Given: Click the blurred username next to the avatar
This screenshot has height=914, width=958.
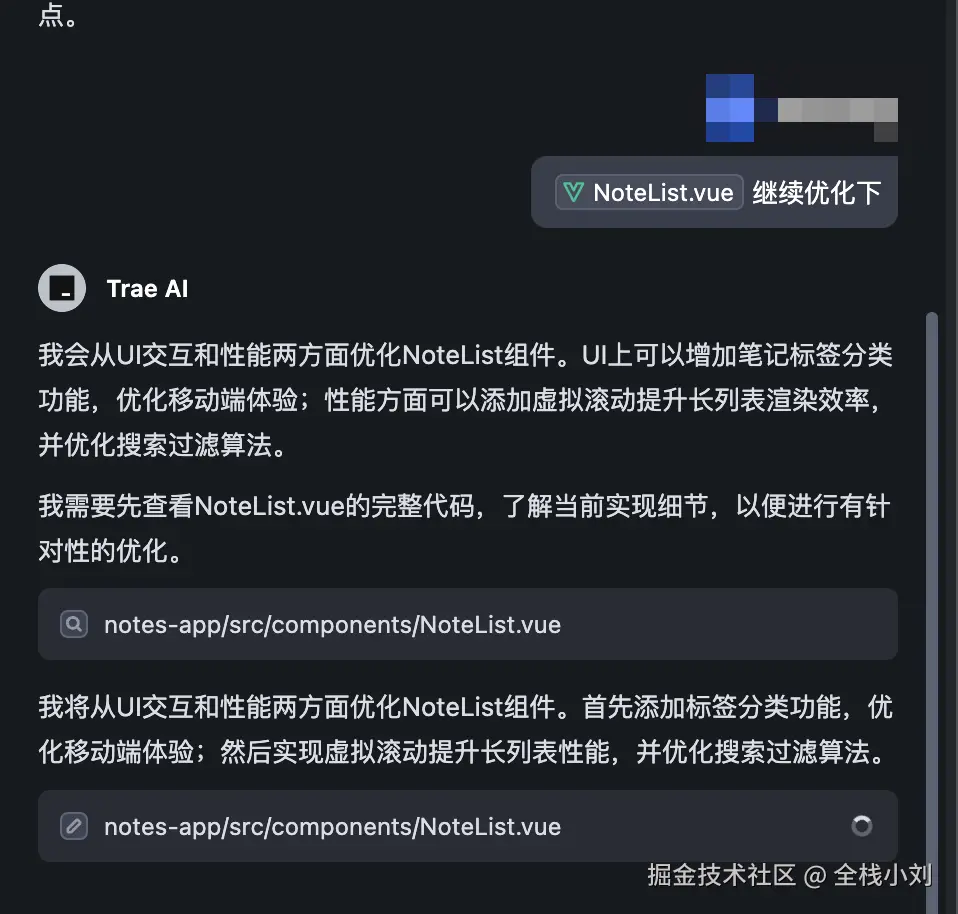Looking at the screenshot, I should click(837, 116).
